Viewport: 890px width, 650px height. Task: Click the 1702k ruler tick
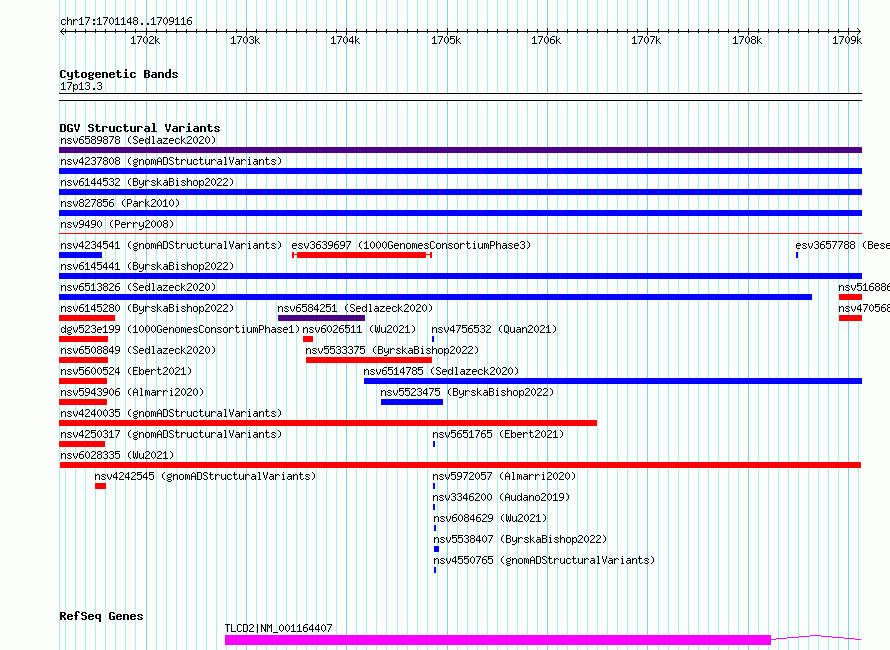pyautogui.click(x=145, y=40)
